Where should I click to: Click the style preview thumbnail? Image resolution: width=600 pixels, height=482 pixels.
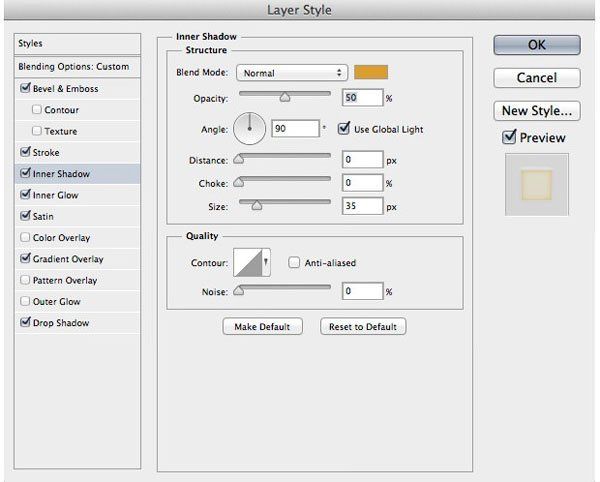pos(536,184)
